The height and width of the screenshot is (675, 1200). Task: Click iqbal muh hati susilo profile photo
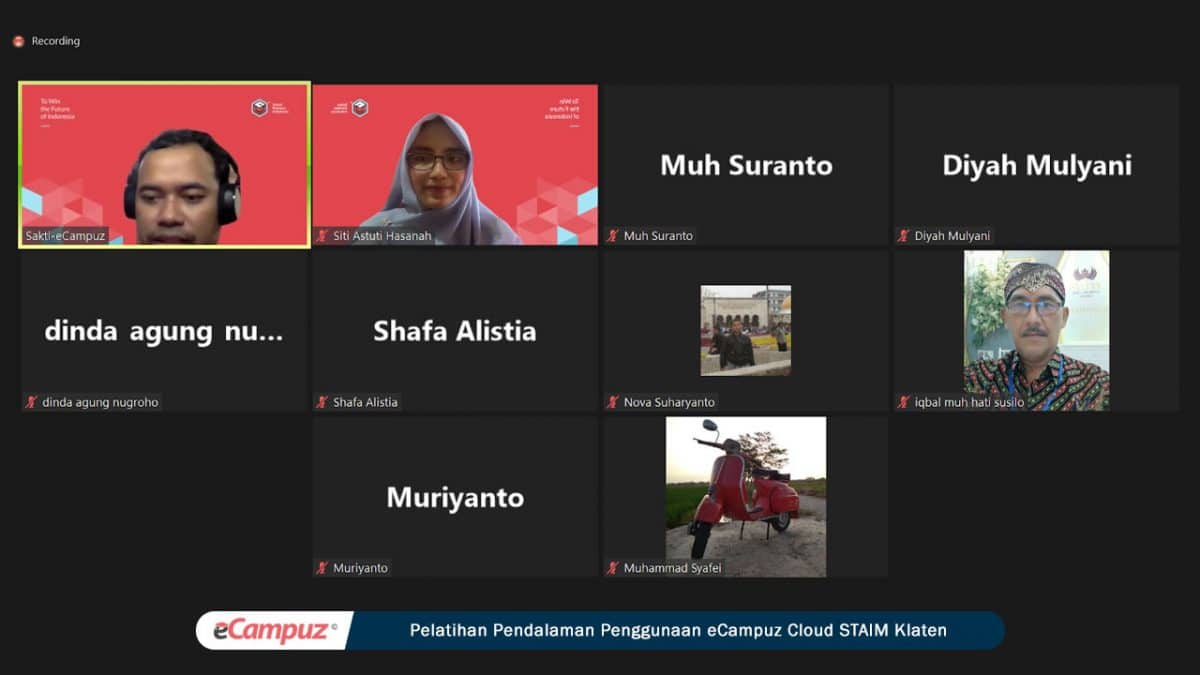click(1036, 331)
